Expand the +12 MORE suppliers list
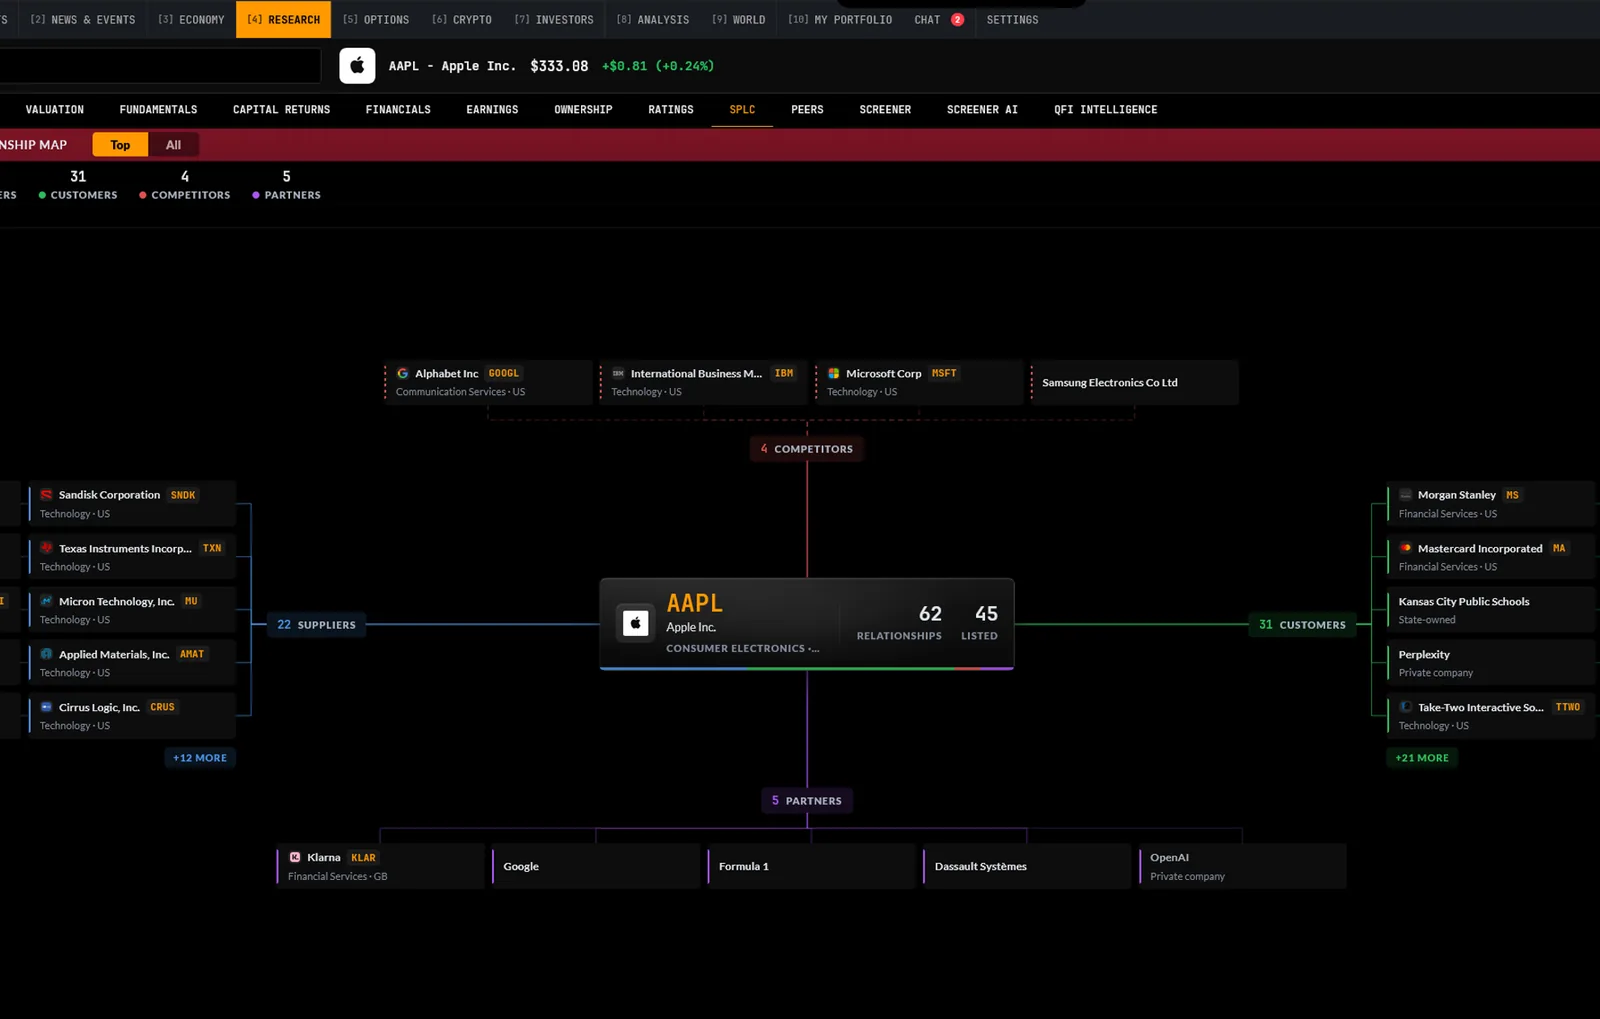Screen dimensions: 1600x1019 [200, 758]
